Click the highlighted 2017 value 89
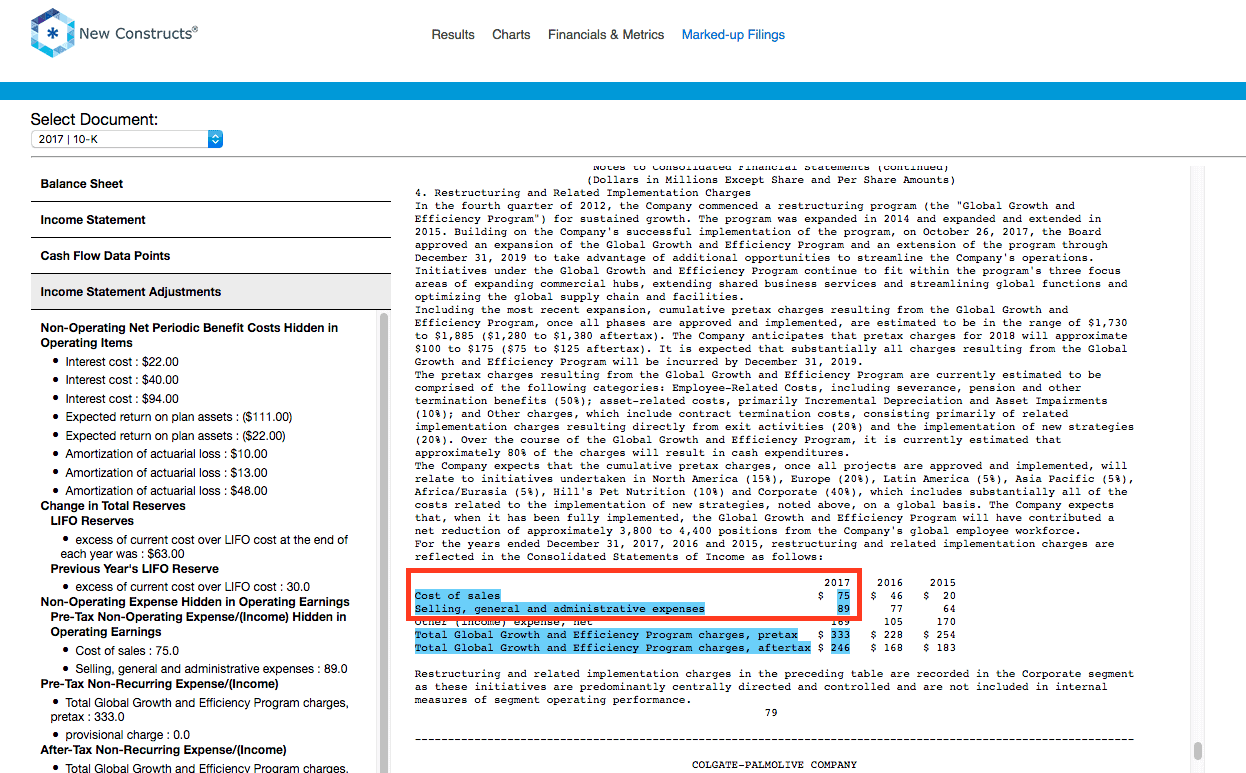The height and width of the screenshot is (773, 1246). click(x=843, y=609)
